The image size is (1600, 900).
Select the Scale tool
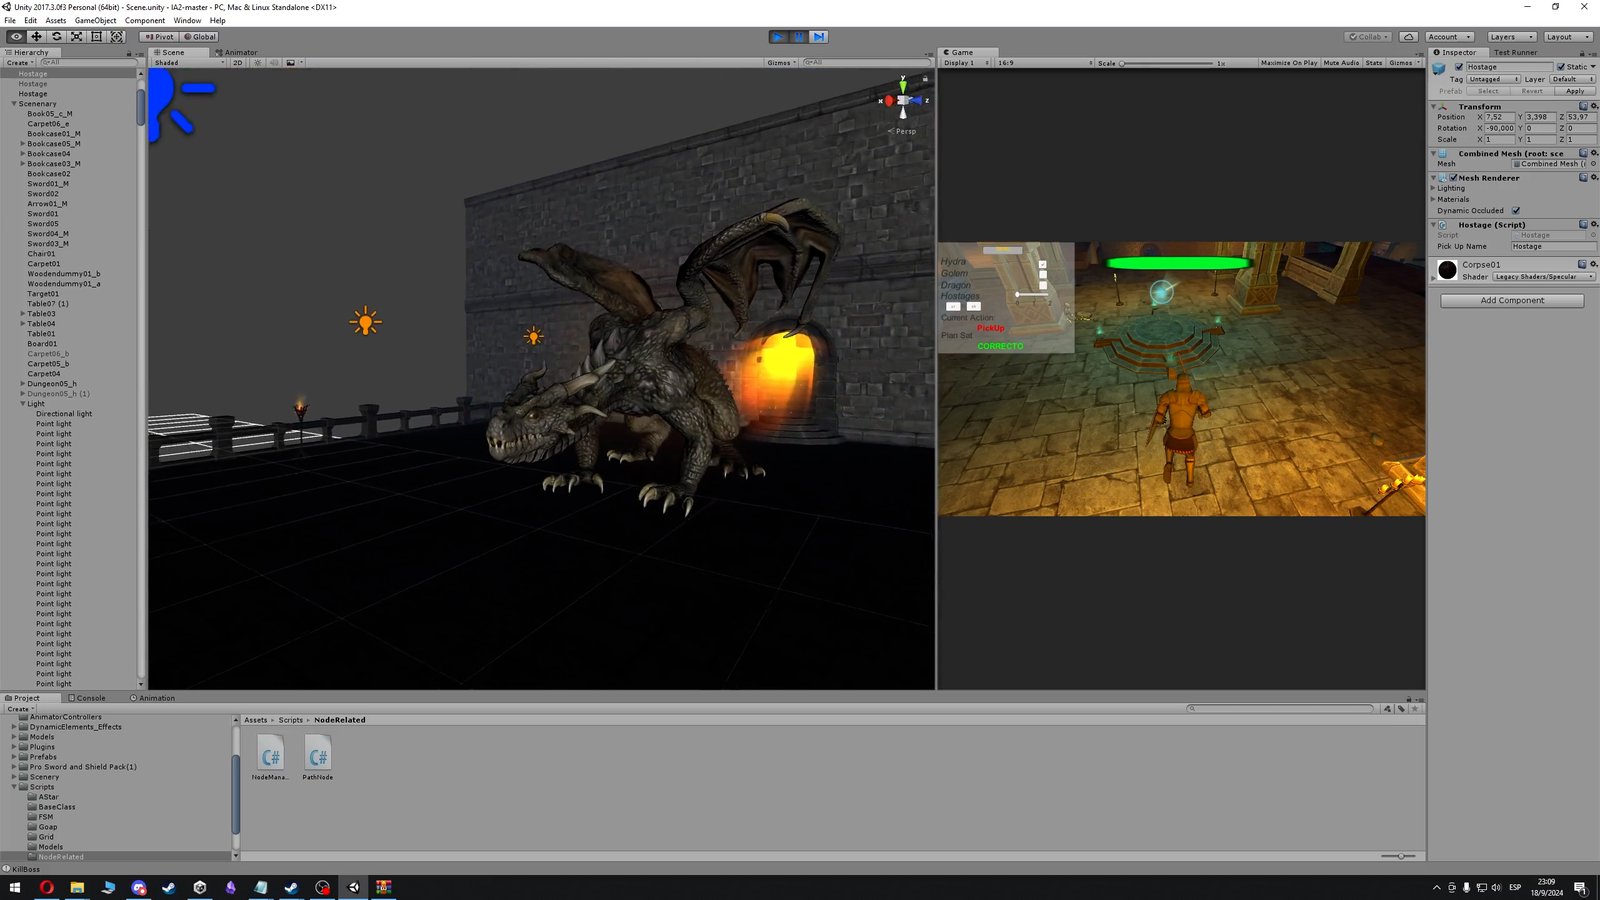pyautogui.click(x=77, y=37)
